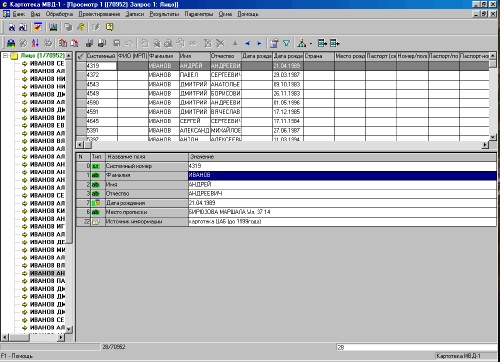This screenshot has height=362, width=500.
Task: Select tree item ИВАНОВ МИ
Action: (x=47, y=250)
